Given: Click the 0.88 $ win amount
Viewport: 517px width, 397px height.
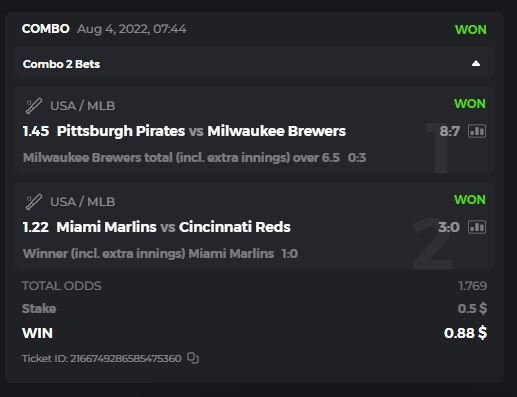Looking at the screenshot, I should pyautogui.click(x=465, y=333).
